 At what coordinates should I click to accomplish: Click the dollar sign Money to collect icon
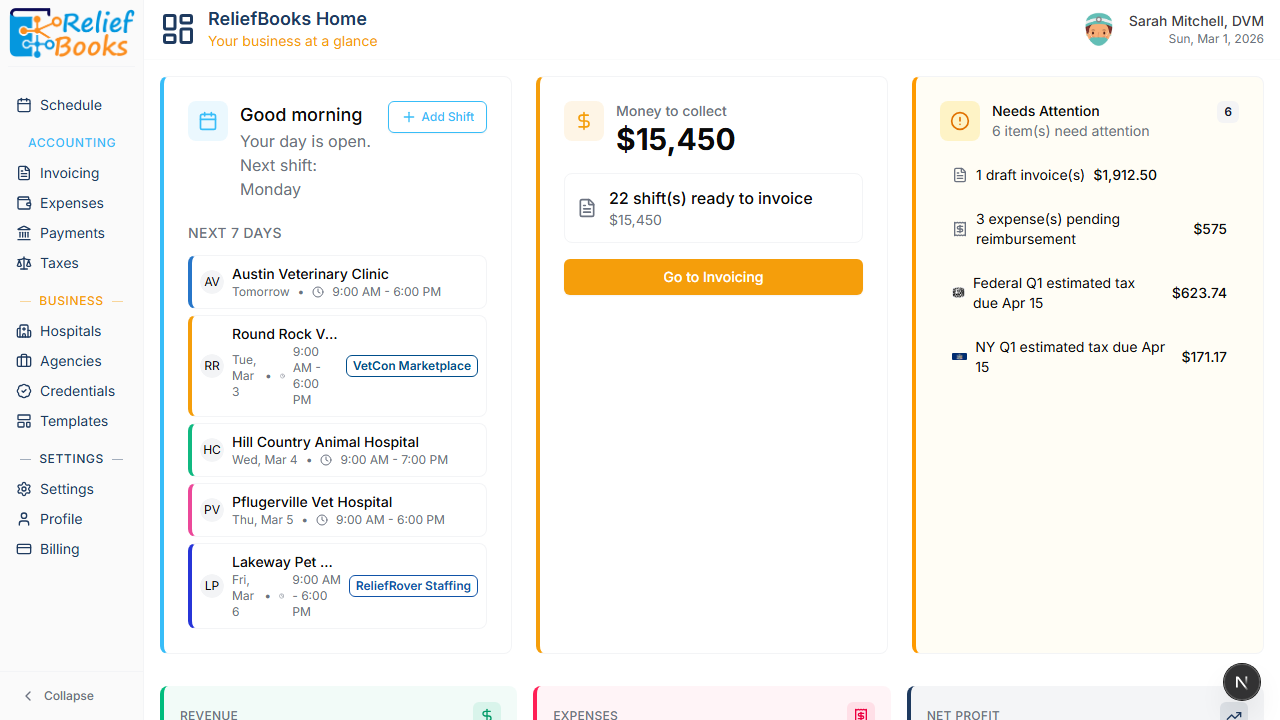584,121
